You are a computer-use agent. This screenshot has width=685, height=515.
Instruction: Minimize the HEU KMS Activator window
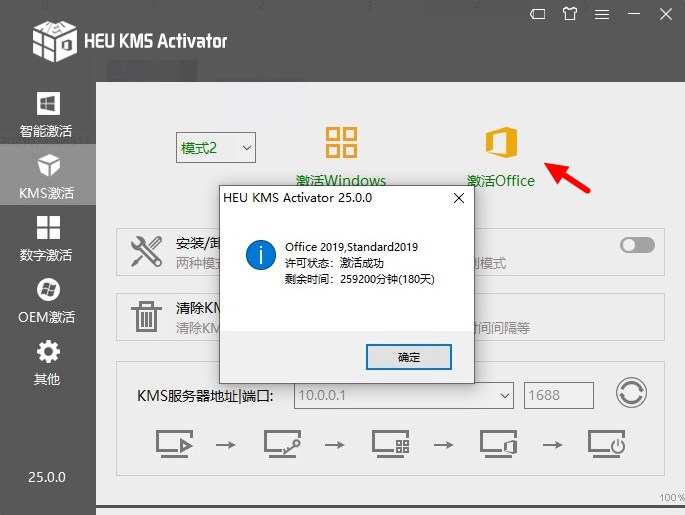pyautogui.click(x=634, y=14)
